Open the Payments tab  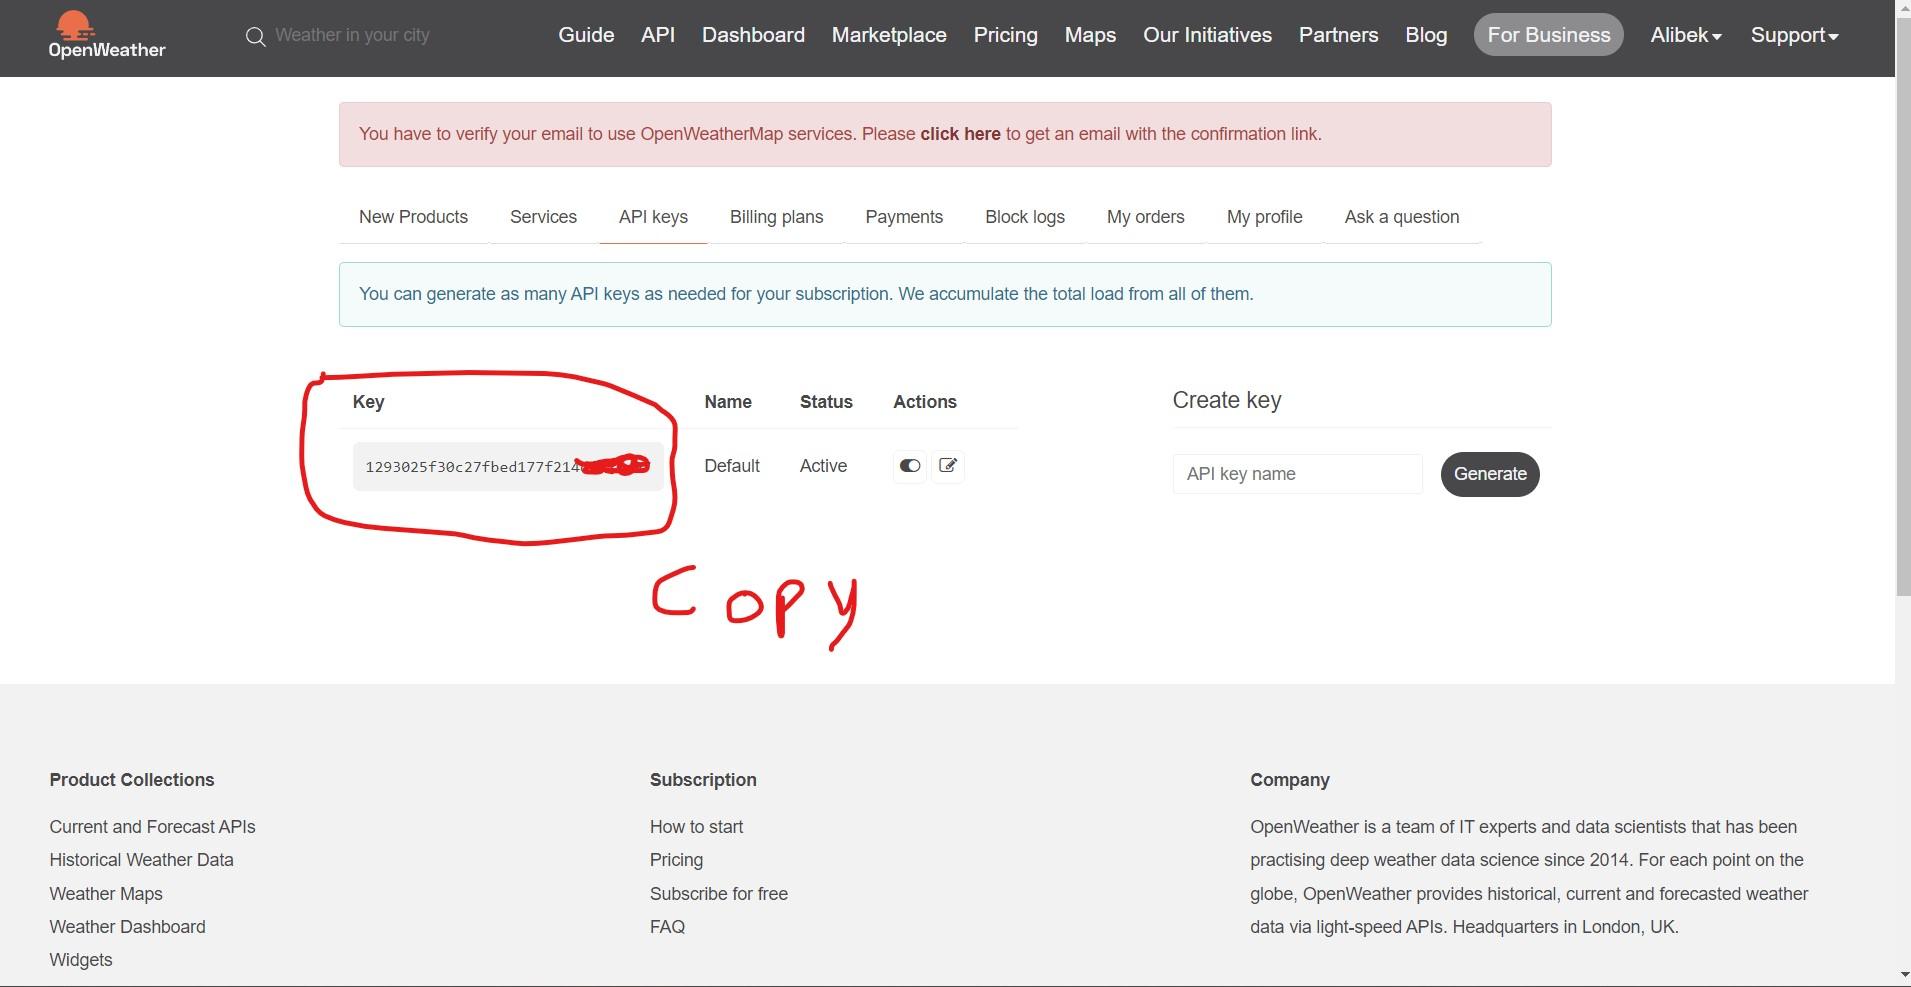[x=904, y=217]
